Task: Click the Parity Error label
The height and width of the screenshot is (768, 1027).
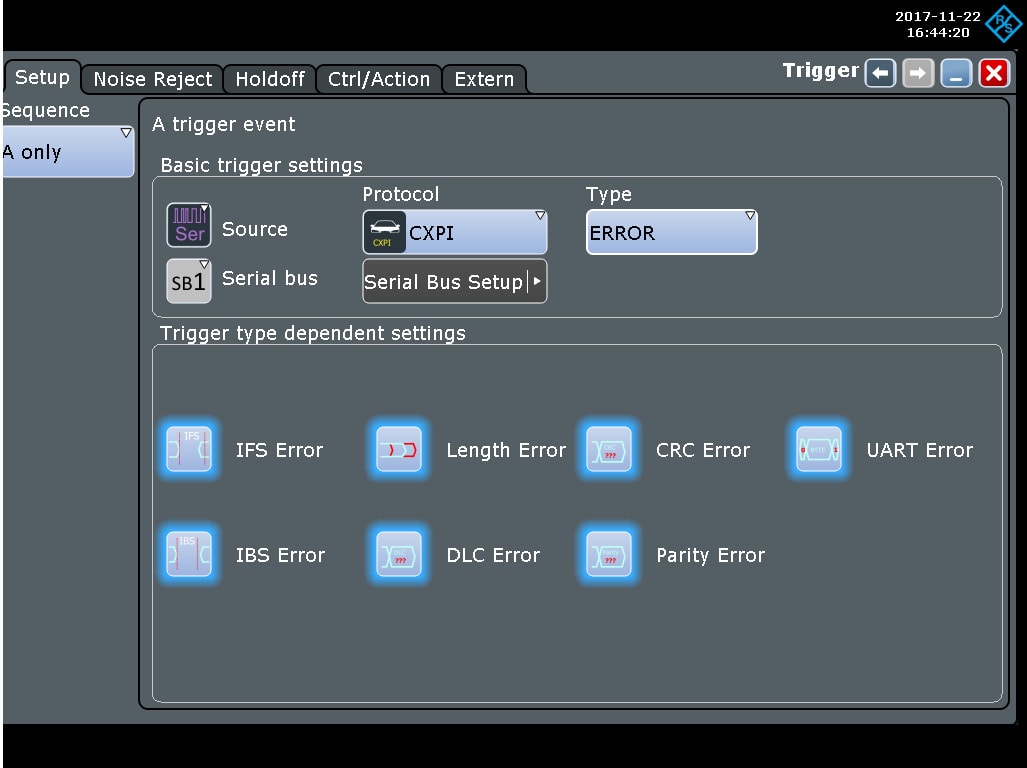Action: pyautogui.click(x=711, y=555)
